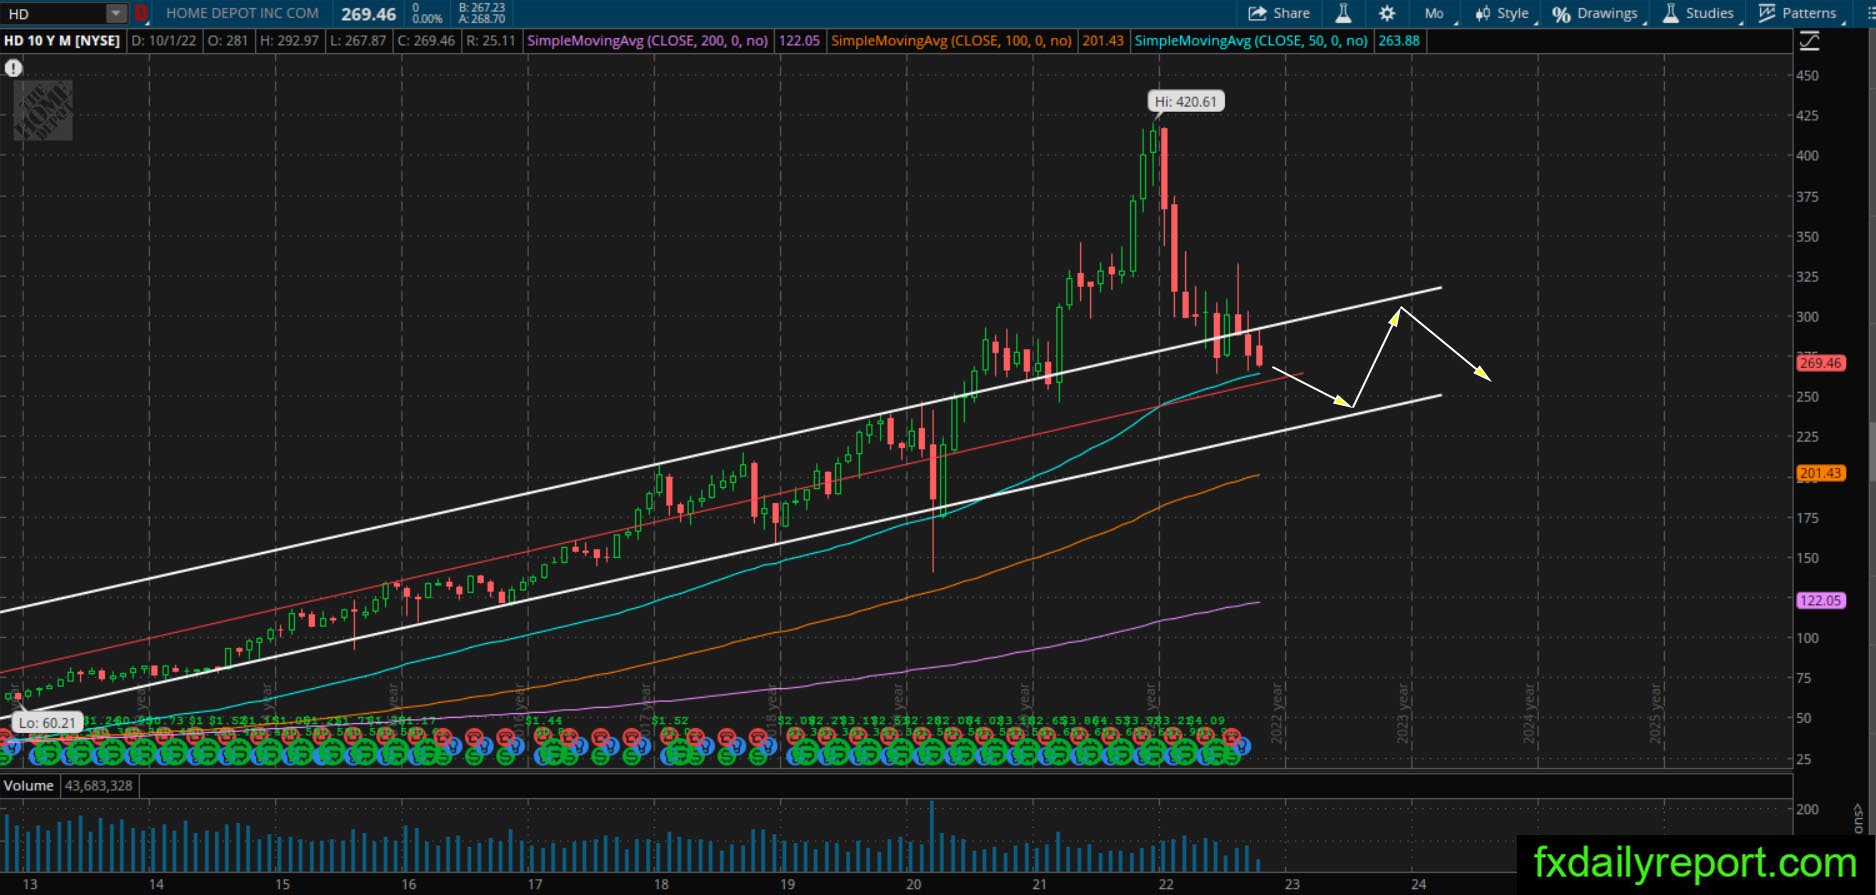1876x895 pixels.
Task: Click the orange 201.43 price axis tag
Action: pyautogui.click(x=1820, y=473)
